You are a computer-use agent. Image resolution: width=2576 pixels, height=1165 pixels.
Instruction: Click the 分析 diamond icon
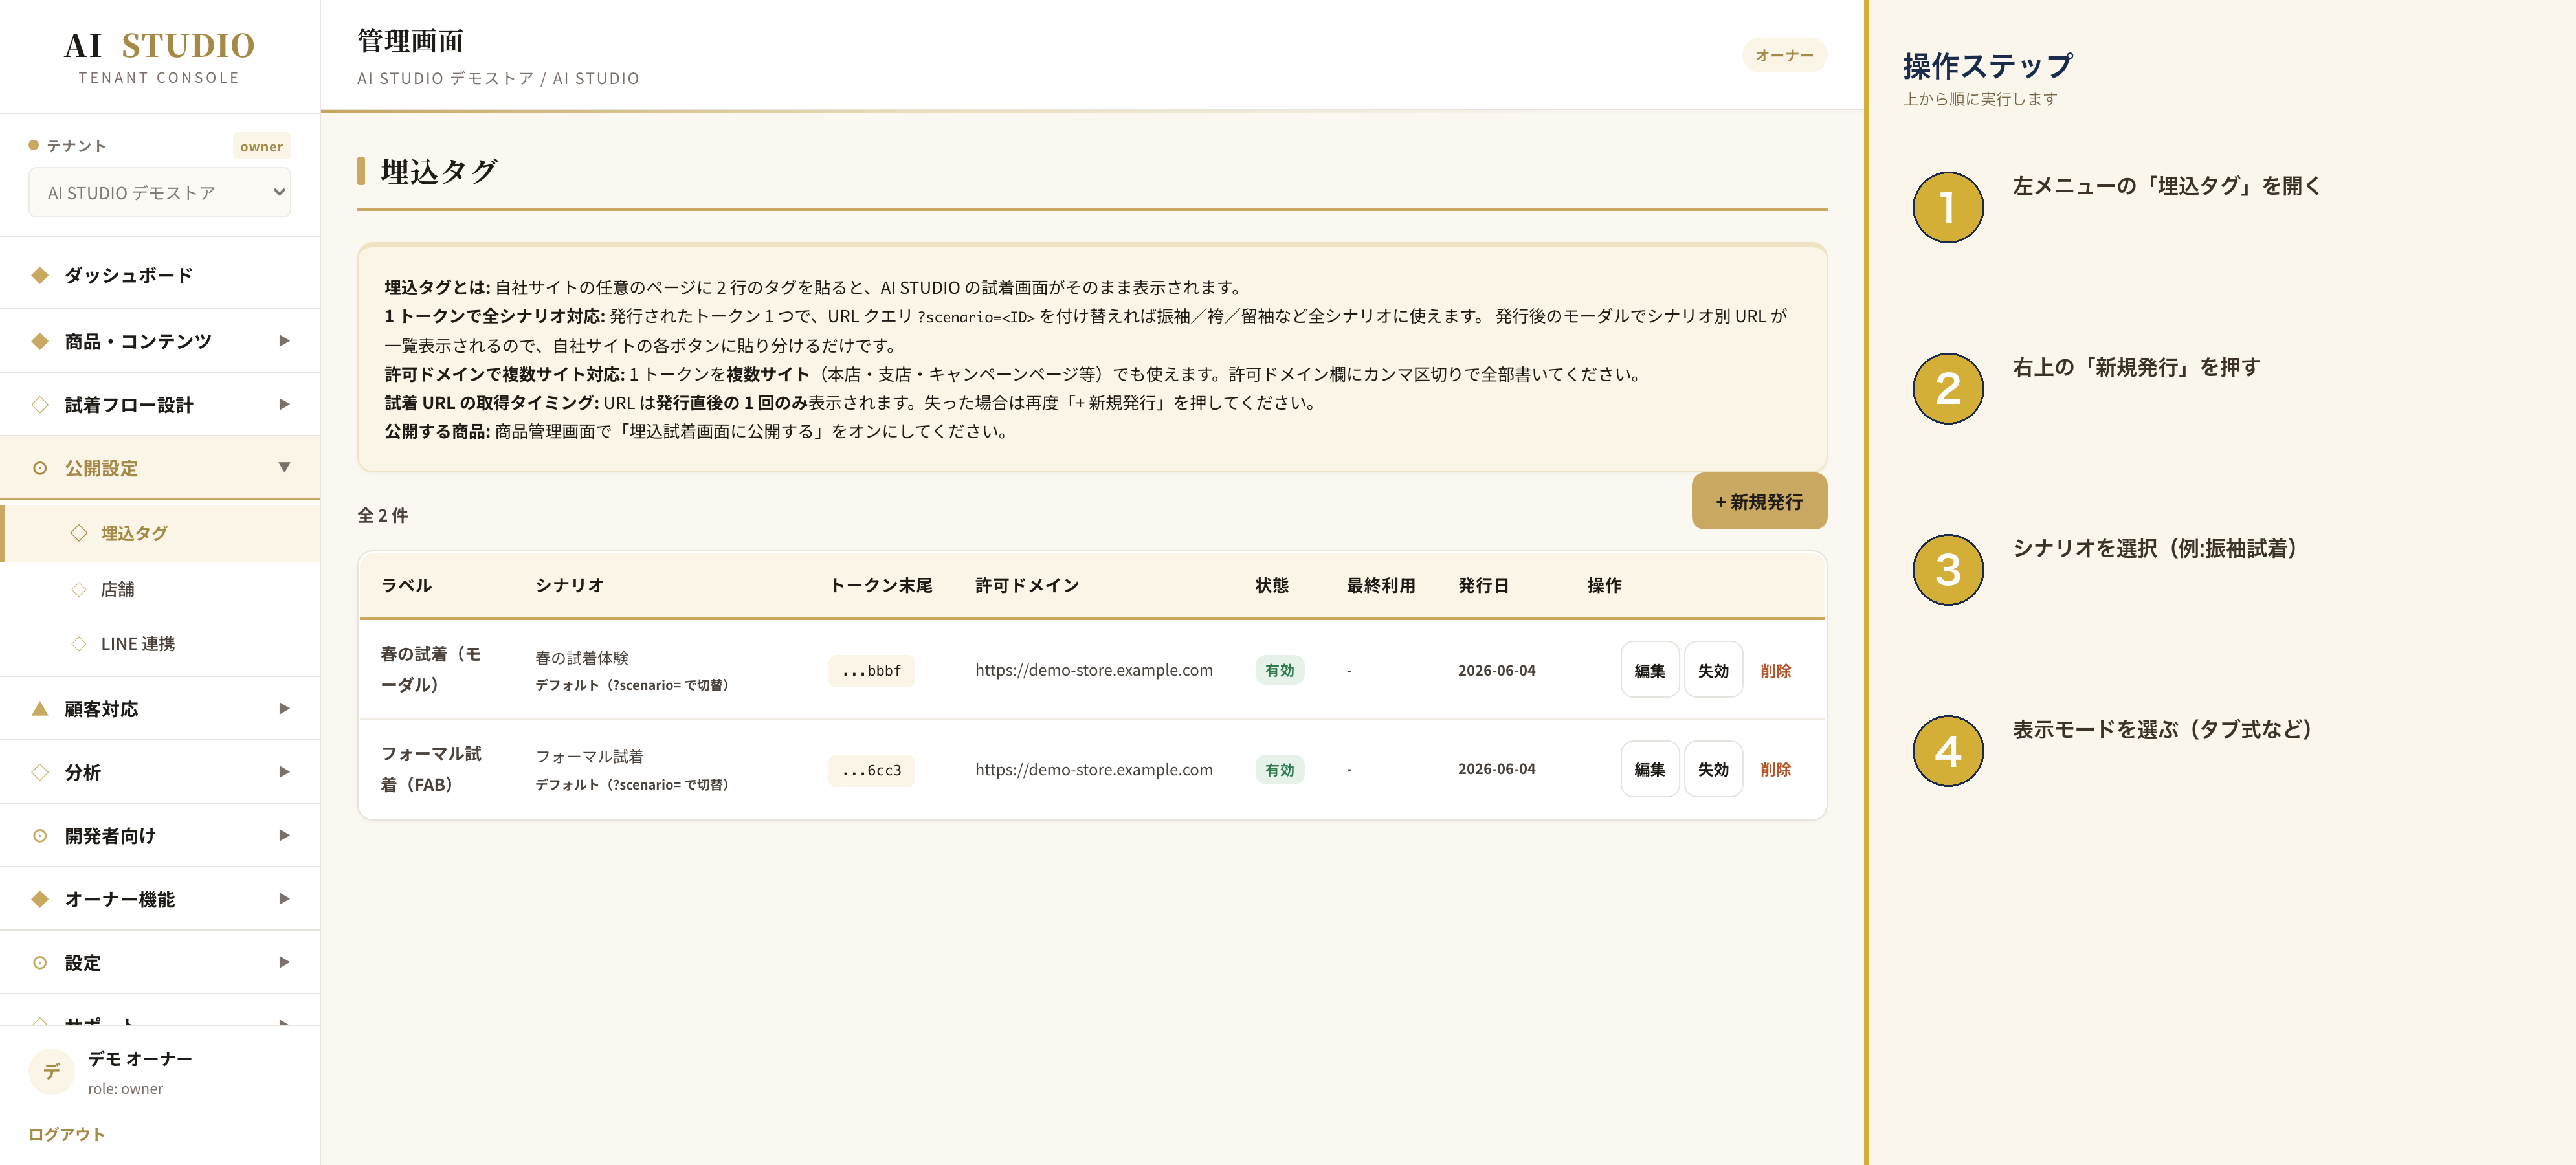point(40,772)
